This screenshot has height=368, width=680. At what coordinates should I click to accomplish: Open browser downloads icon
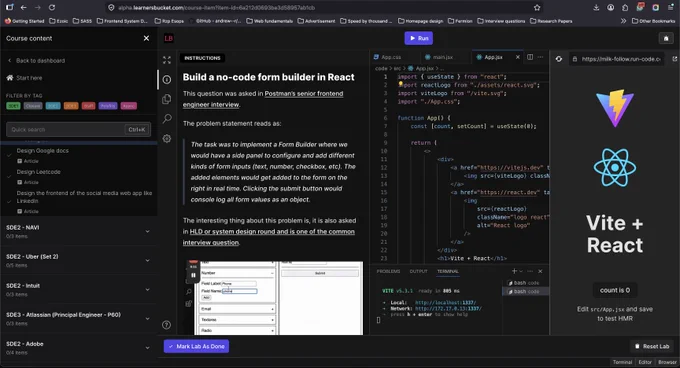tap(596, 7)
